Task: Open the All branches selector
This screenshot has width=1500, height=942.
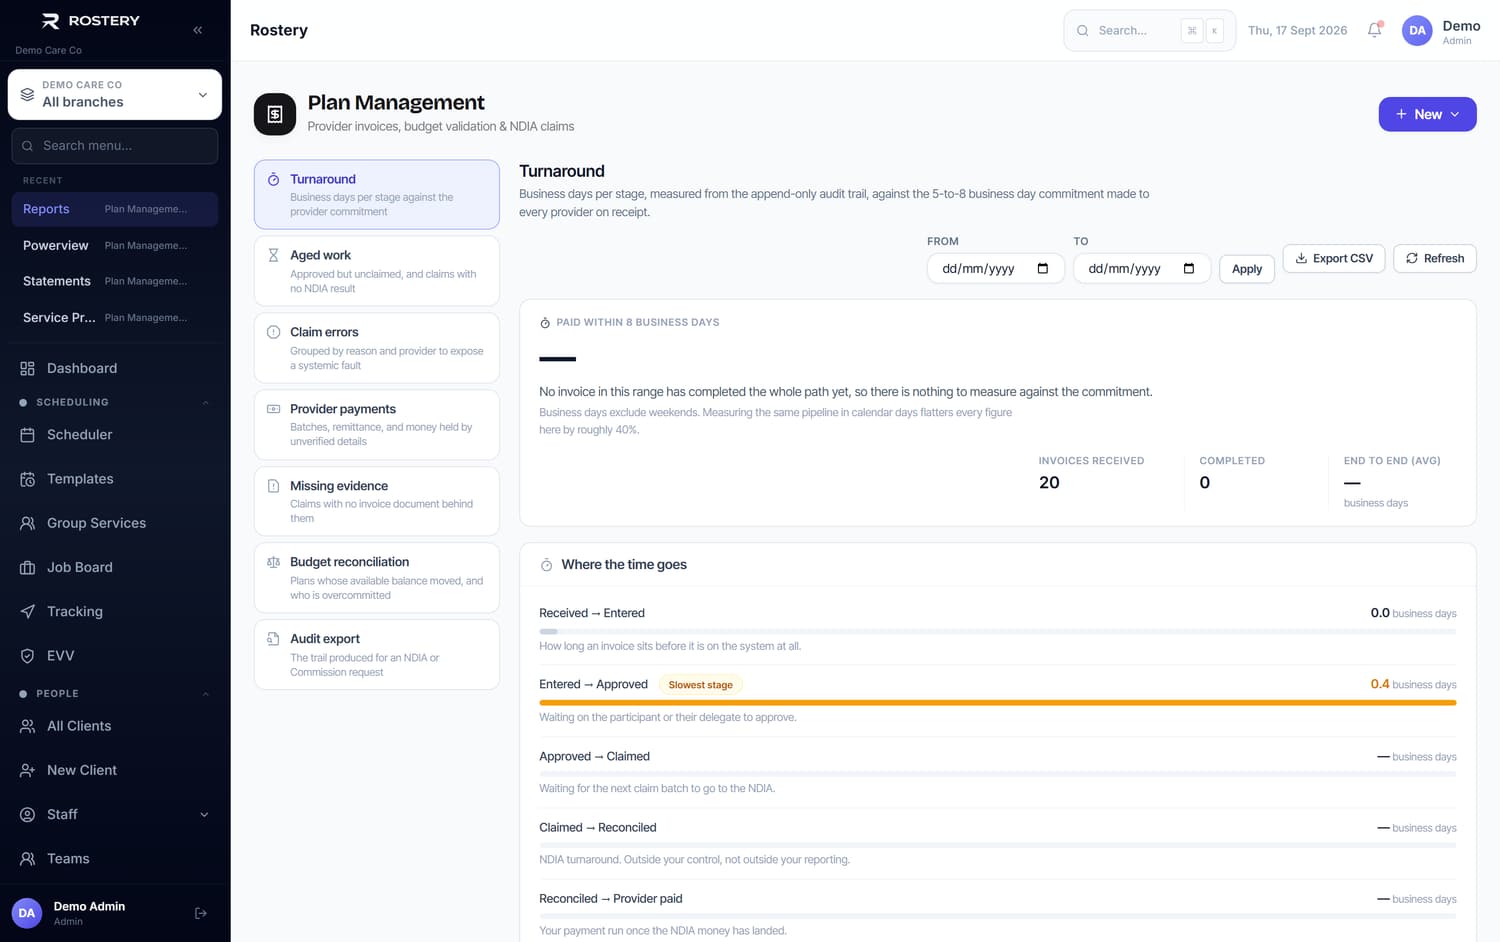Action: click(115, 94)
